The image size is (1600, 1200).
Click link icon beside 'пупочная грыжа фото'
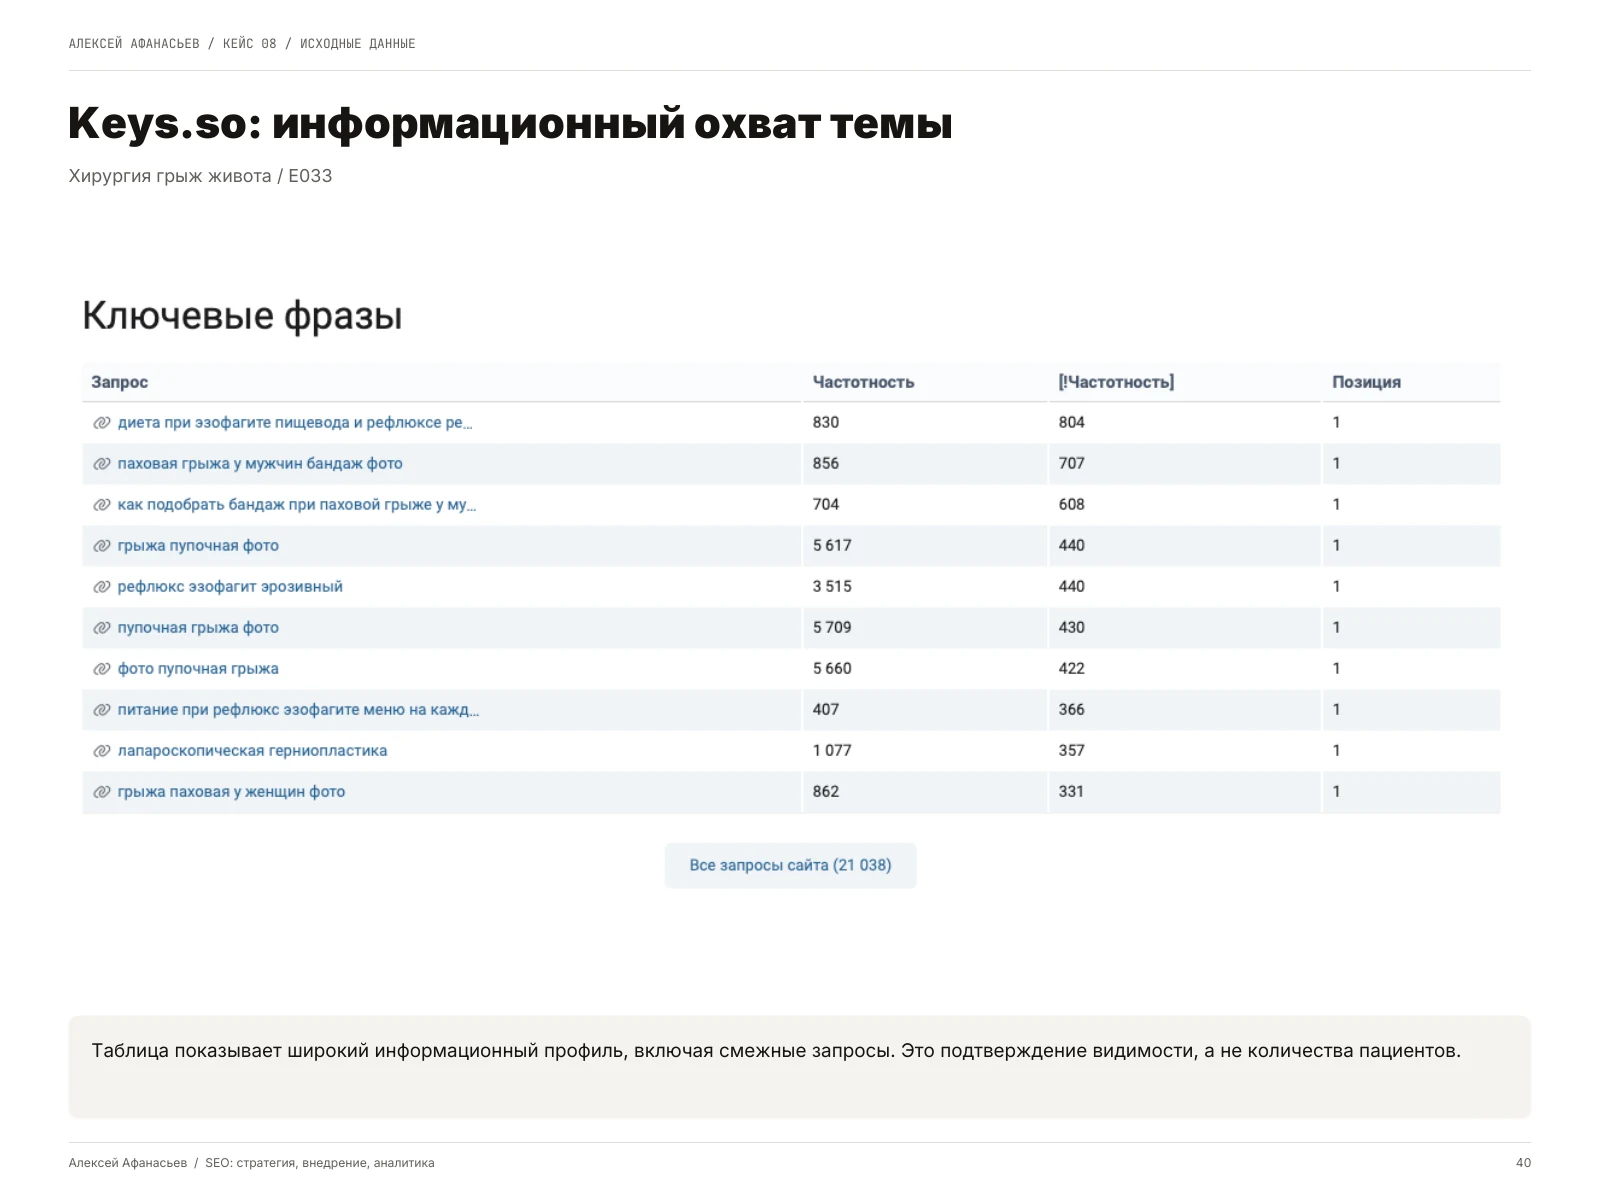tap(101, 628)
